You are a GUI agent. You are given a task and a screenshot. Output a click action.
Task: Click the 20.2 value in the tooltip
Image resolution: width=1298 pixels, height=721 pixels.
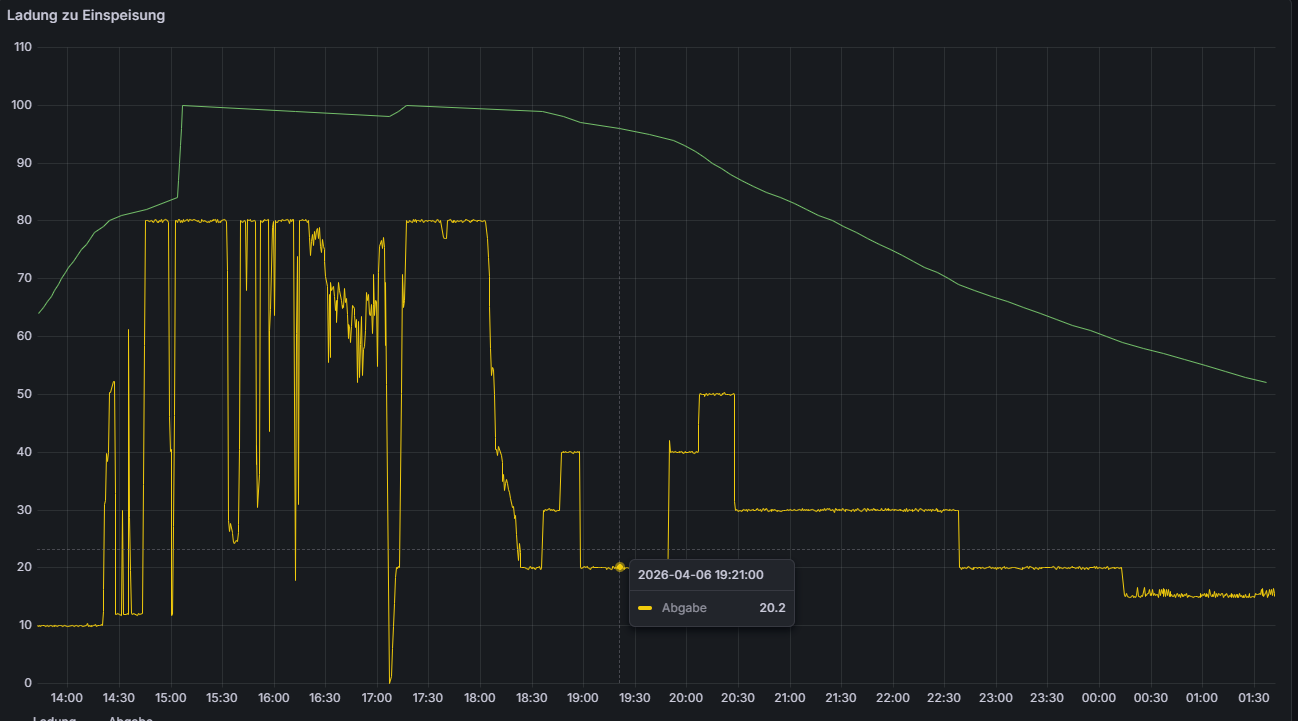point(772,608)
